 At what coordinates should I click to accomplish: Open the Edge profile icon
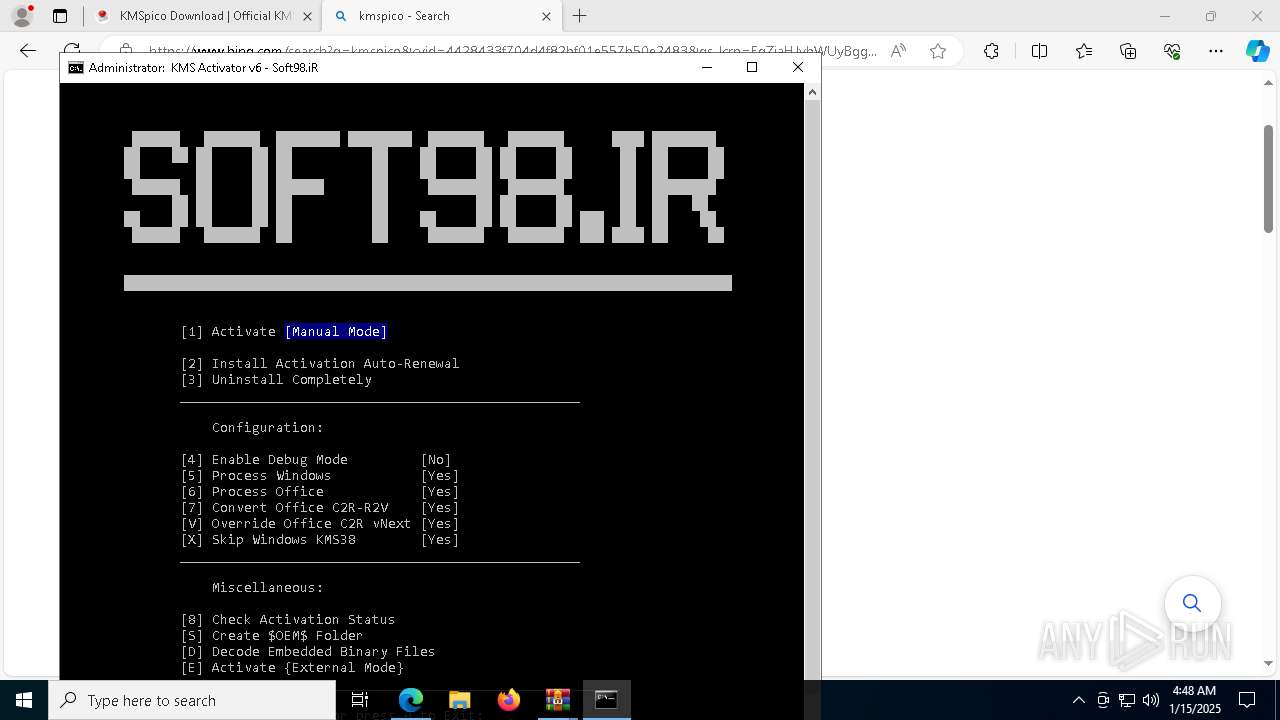[x=22, y=16]
